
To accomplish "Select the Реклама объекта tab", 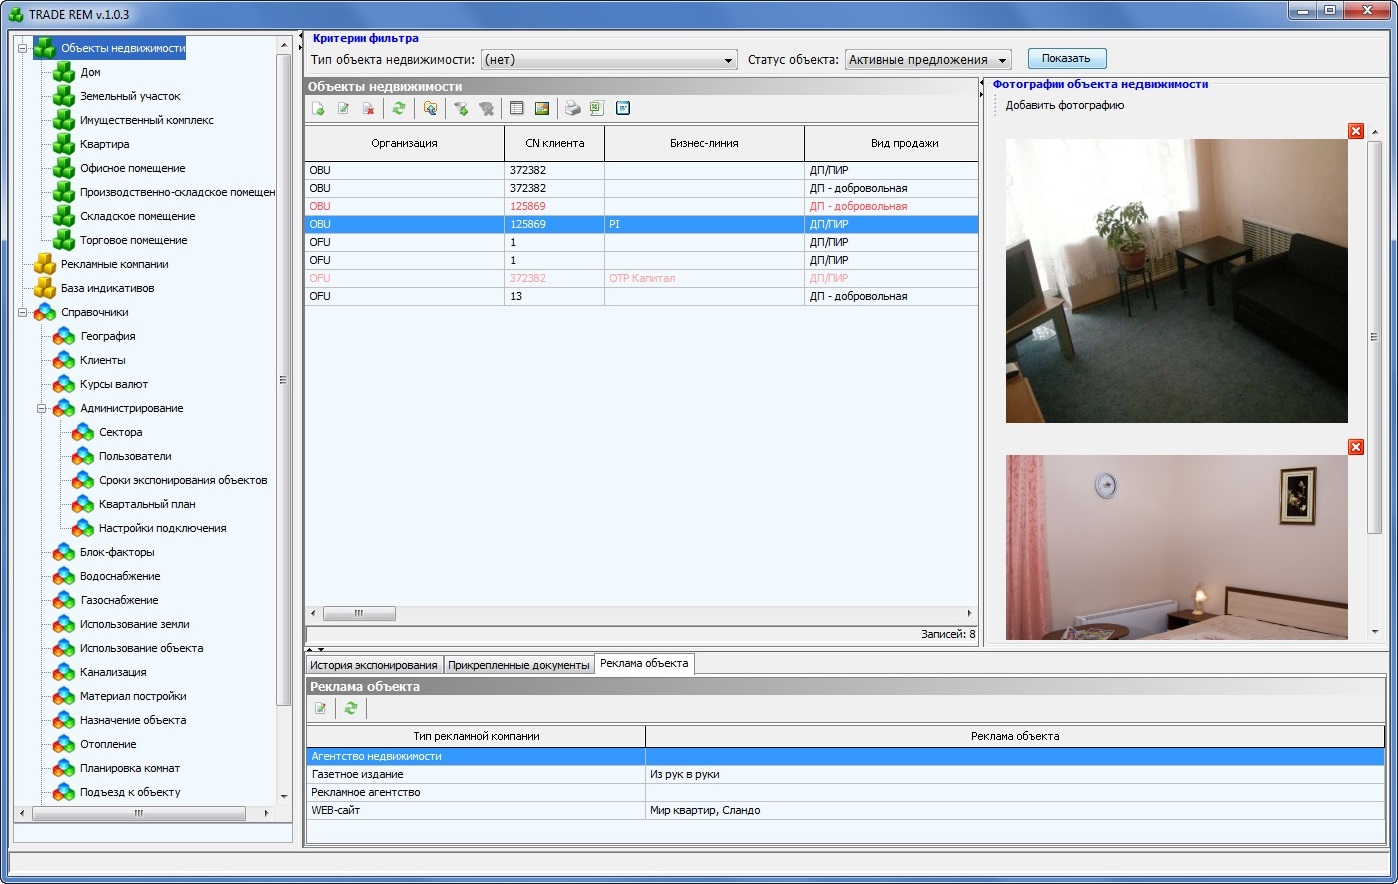I will tap(644, 664).
